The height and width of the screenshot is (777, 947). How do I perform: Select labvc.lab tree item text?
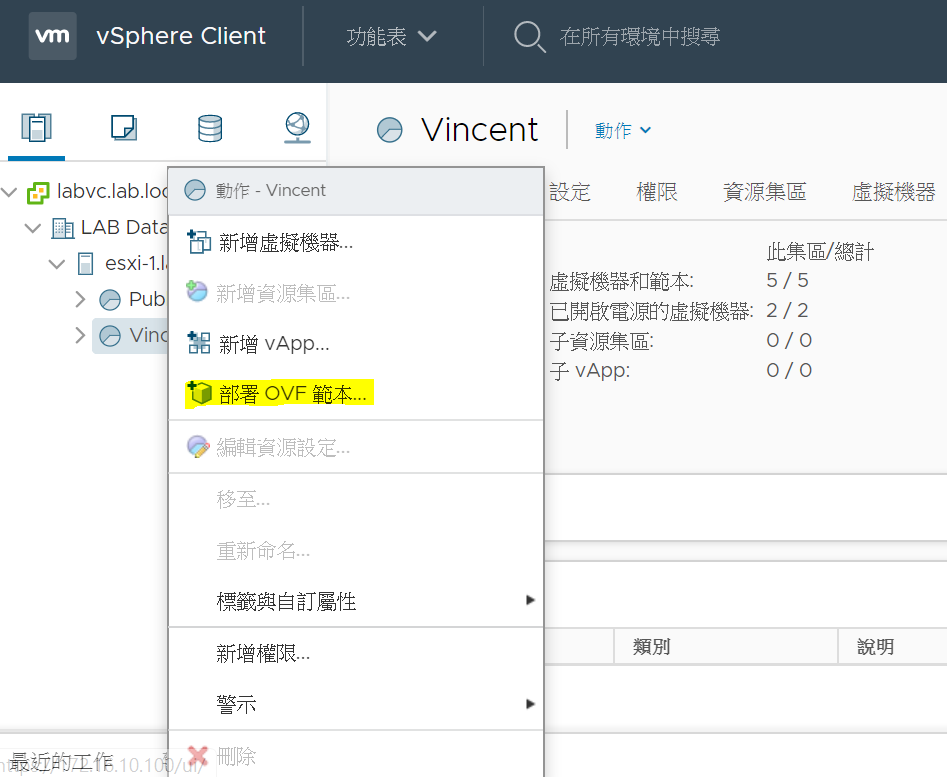[112, 191]
